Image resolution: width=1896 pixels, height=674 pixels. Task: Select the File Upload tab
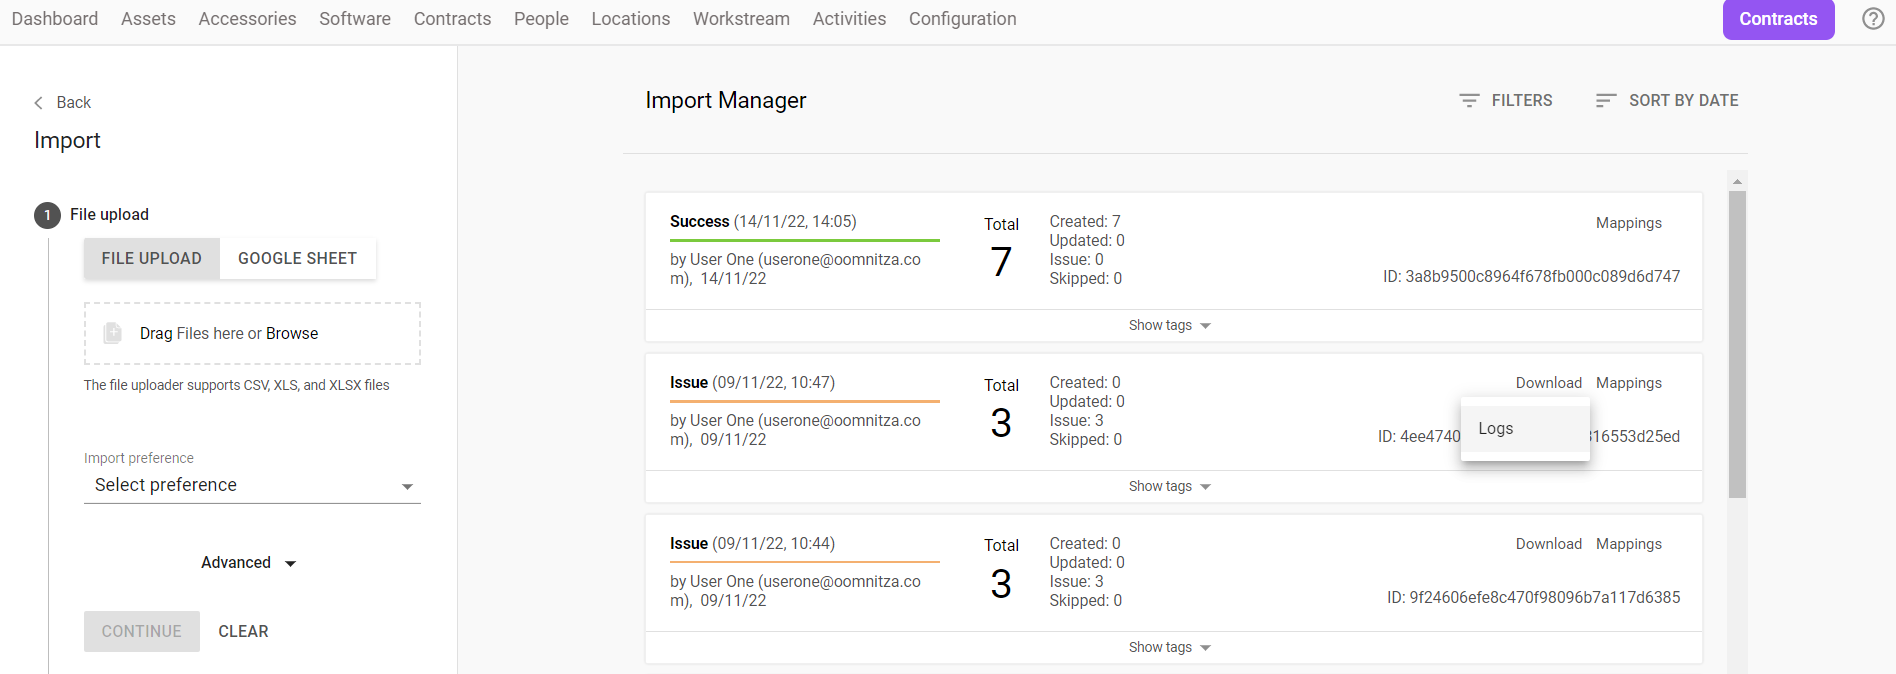tap(152, 258)
